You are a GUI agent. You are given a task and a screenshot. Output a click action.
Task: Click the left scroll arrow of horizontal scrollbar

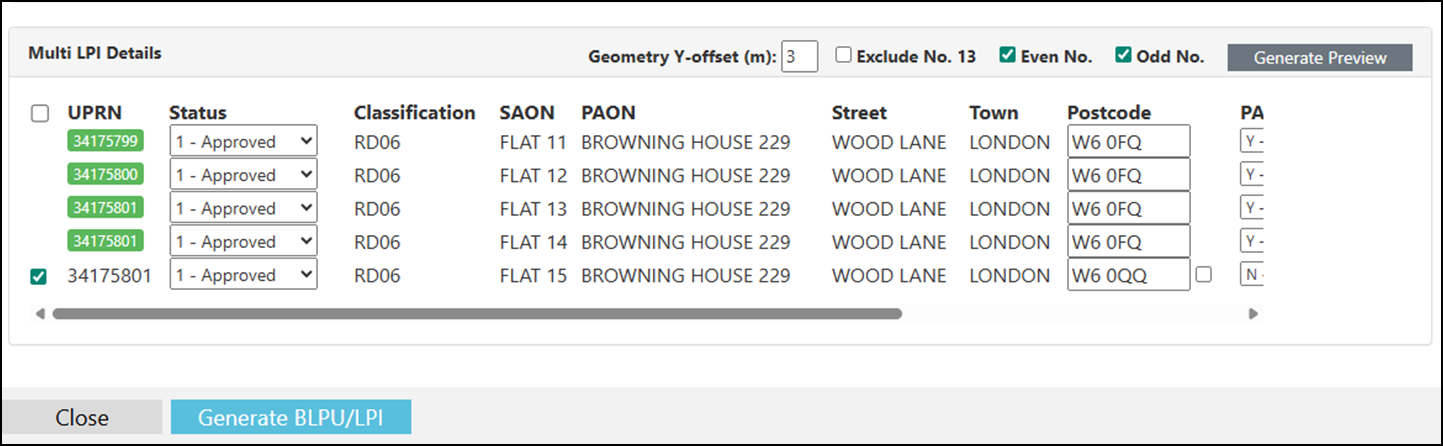[40, 313]
